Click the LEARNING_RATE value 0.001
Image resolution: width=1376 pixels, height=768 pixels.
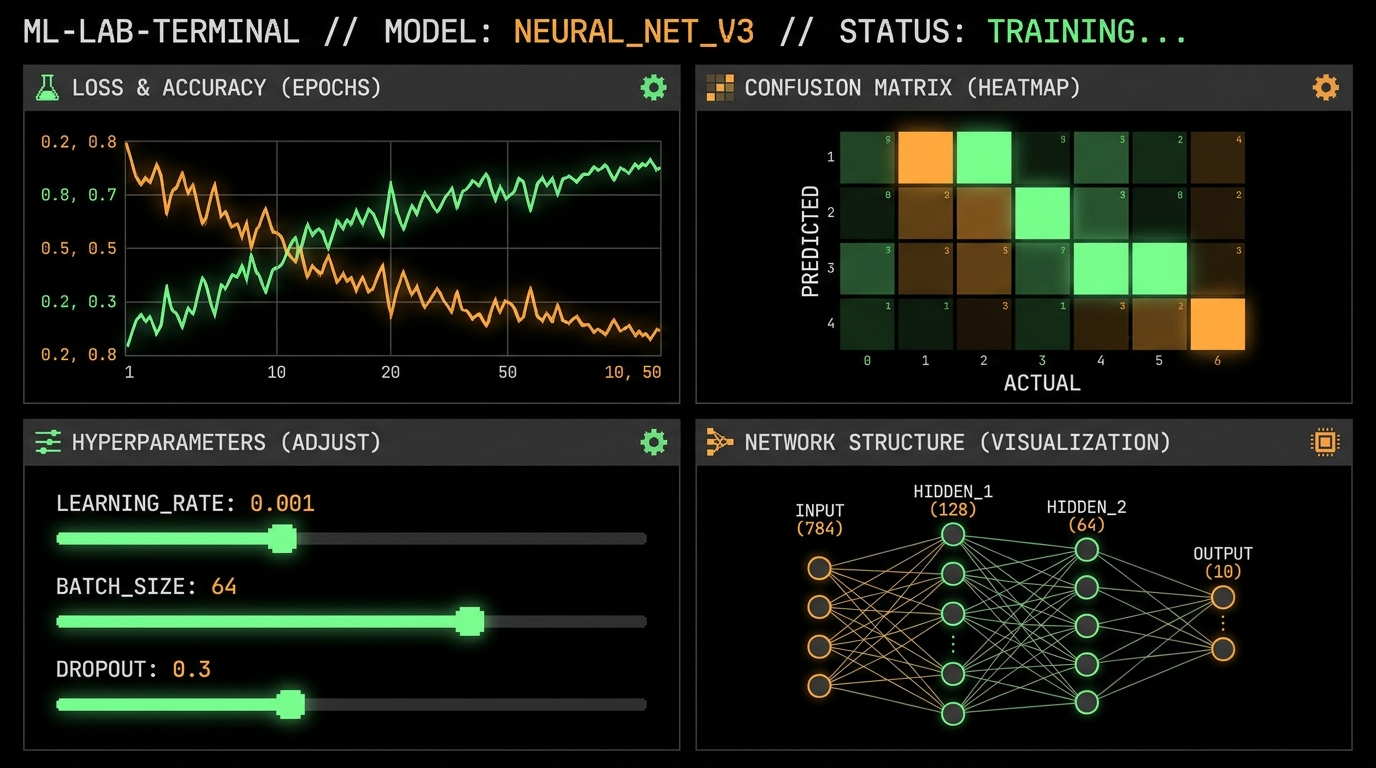[282, 503]
